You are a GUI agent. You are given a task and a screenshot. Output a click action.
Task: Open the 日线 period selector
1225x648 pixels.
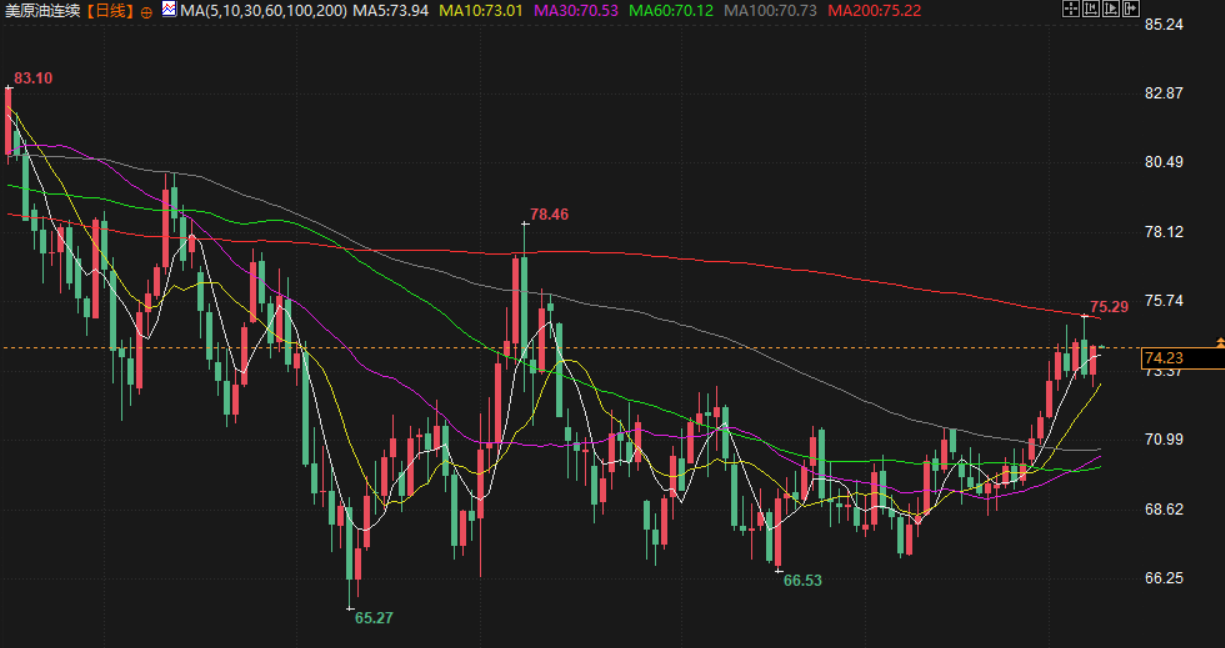[x=110, y=11]
